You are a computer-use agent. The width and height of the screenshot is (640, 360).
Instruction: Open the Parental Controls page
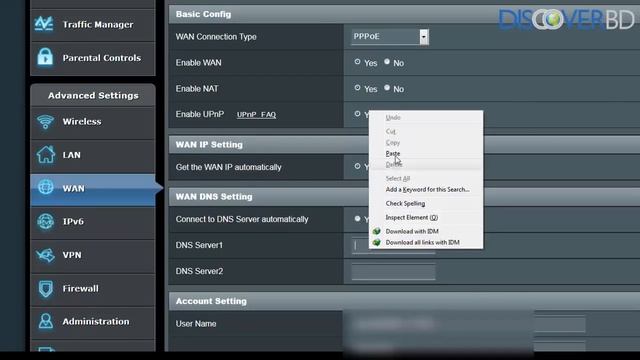[x=93, y=58]
